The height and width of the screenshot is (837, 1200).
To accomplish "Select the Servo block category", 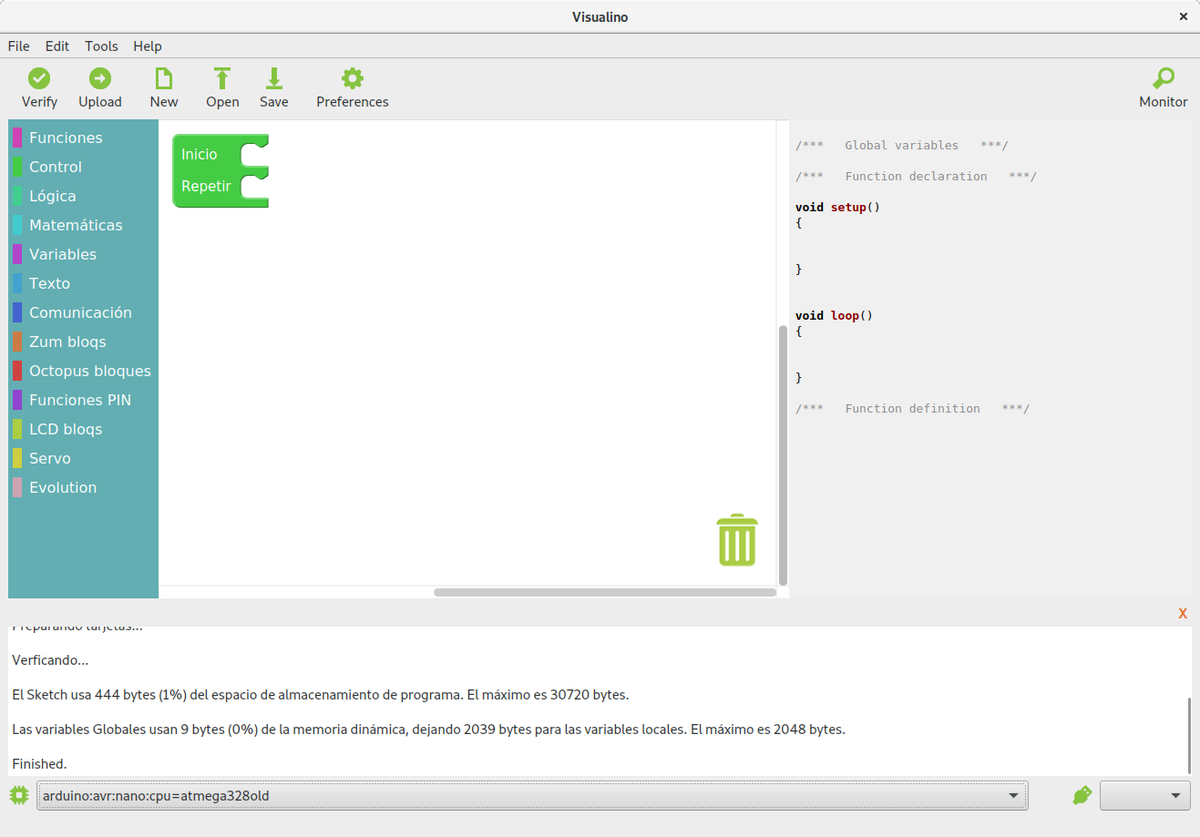I will [x=83, y=458].
